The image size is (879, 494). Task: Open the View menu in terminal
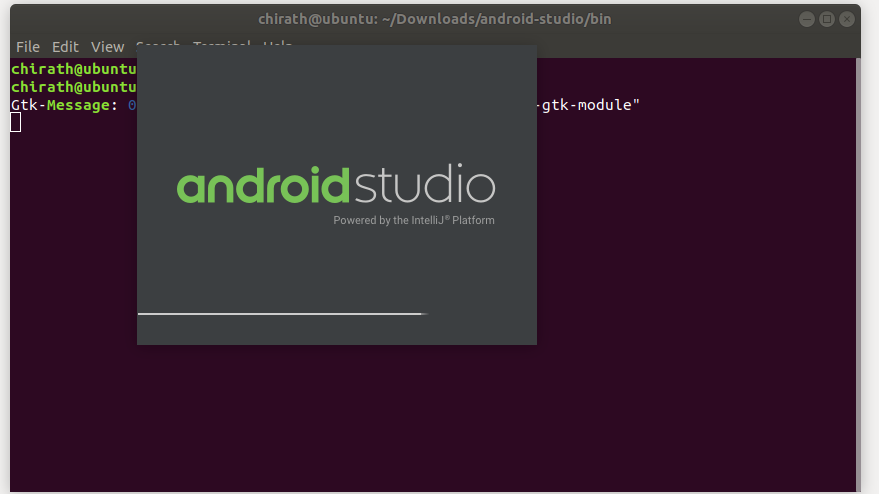(x=107, y=47)
